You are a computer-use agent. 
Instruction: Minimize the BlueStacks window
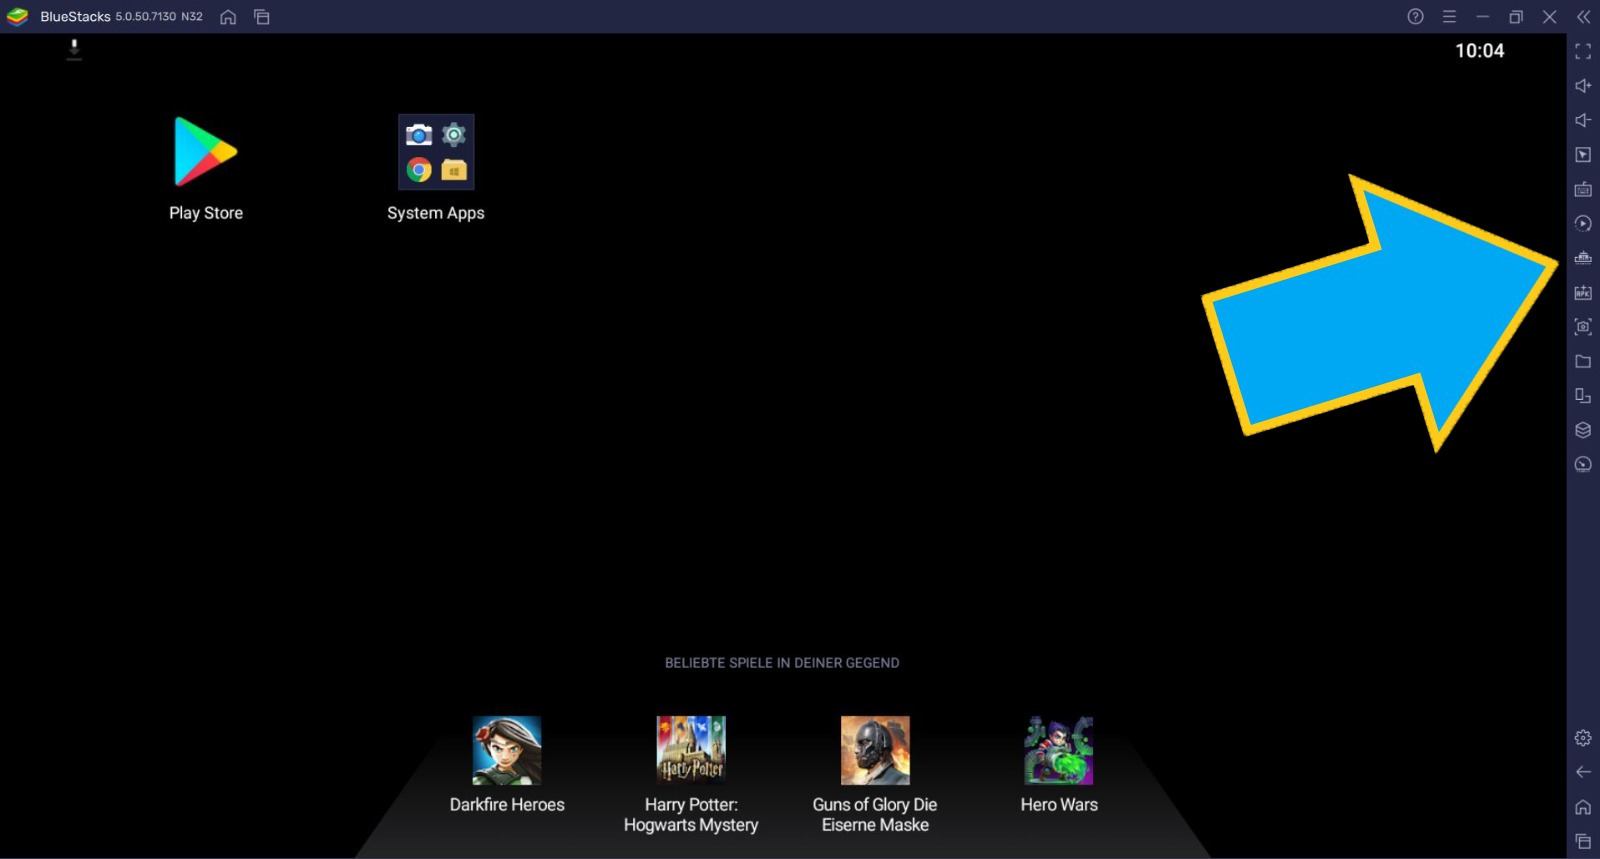click(1483, 17)
